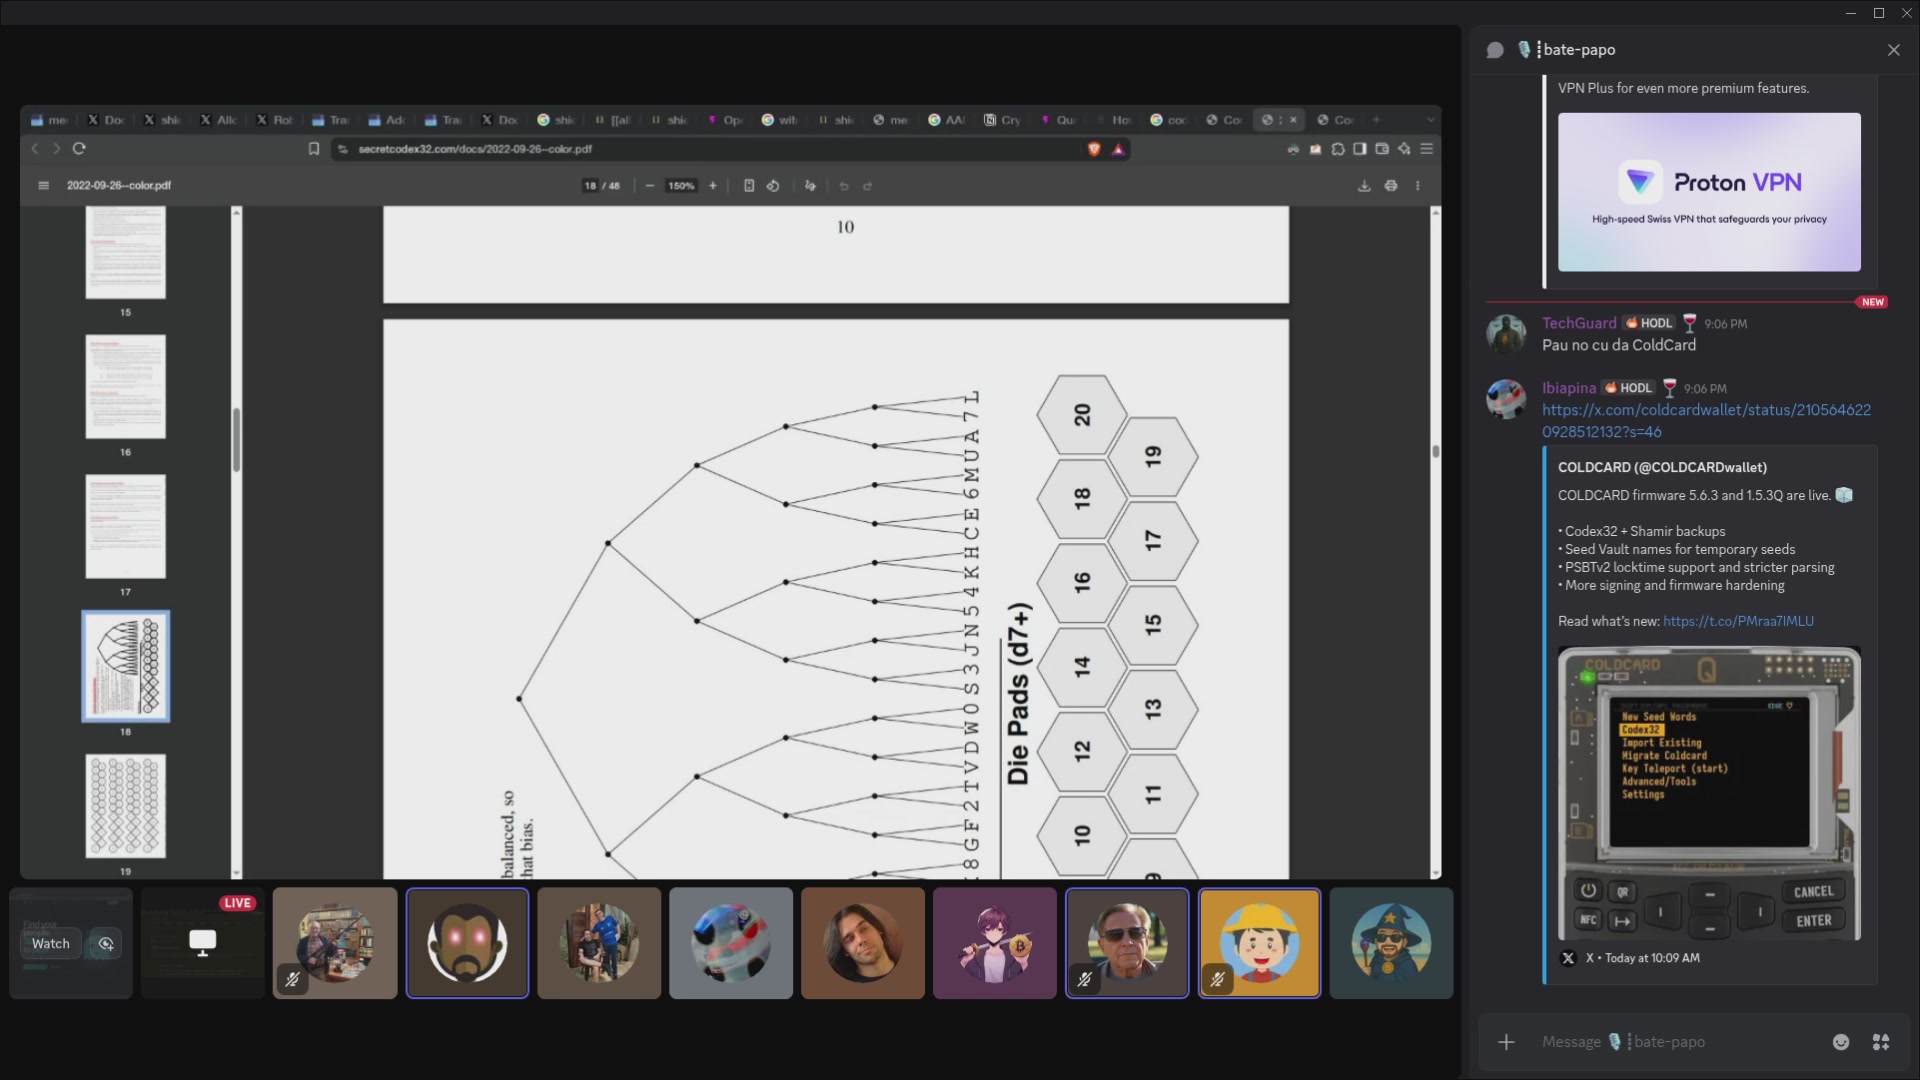The image size is (1920, 1080).
Task: Select the page 19 thumbnail in sidebar
Action: (126, 806)
